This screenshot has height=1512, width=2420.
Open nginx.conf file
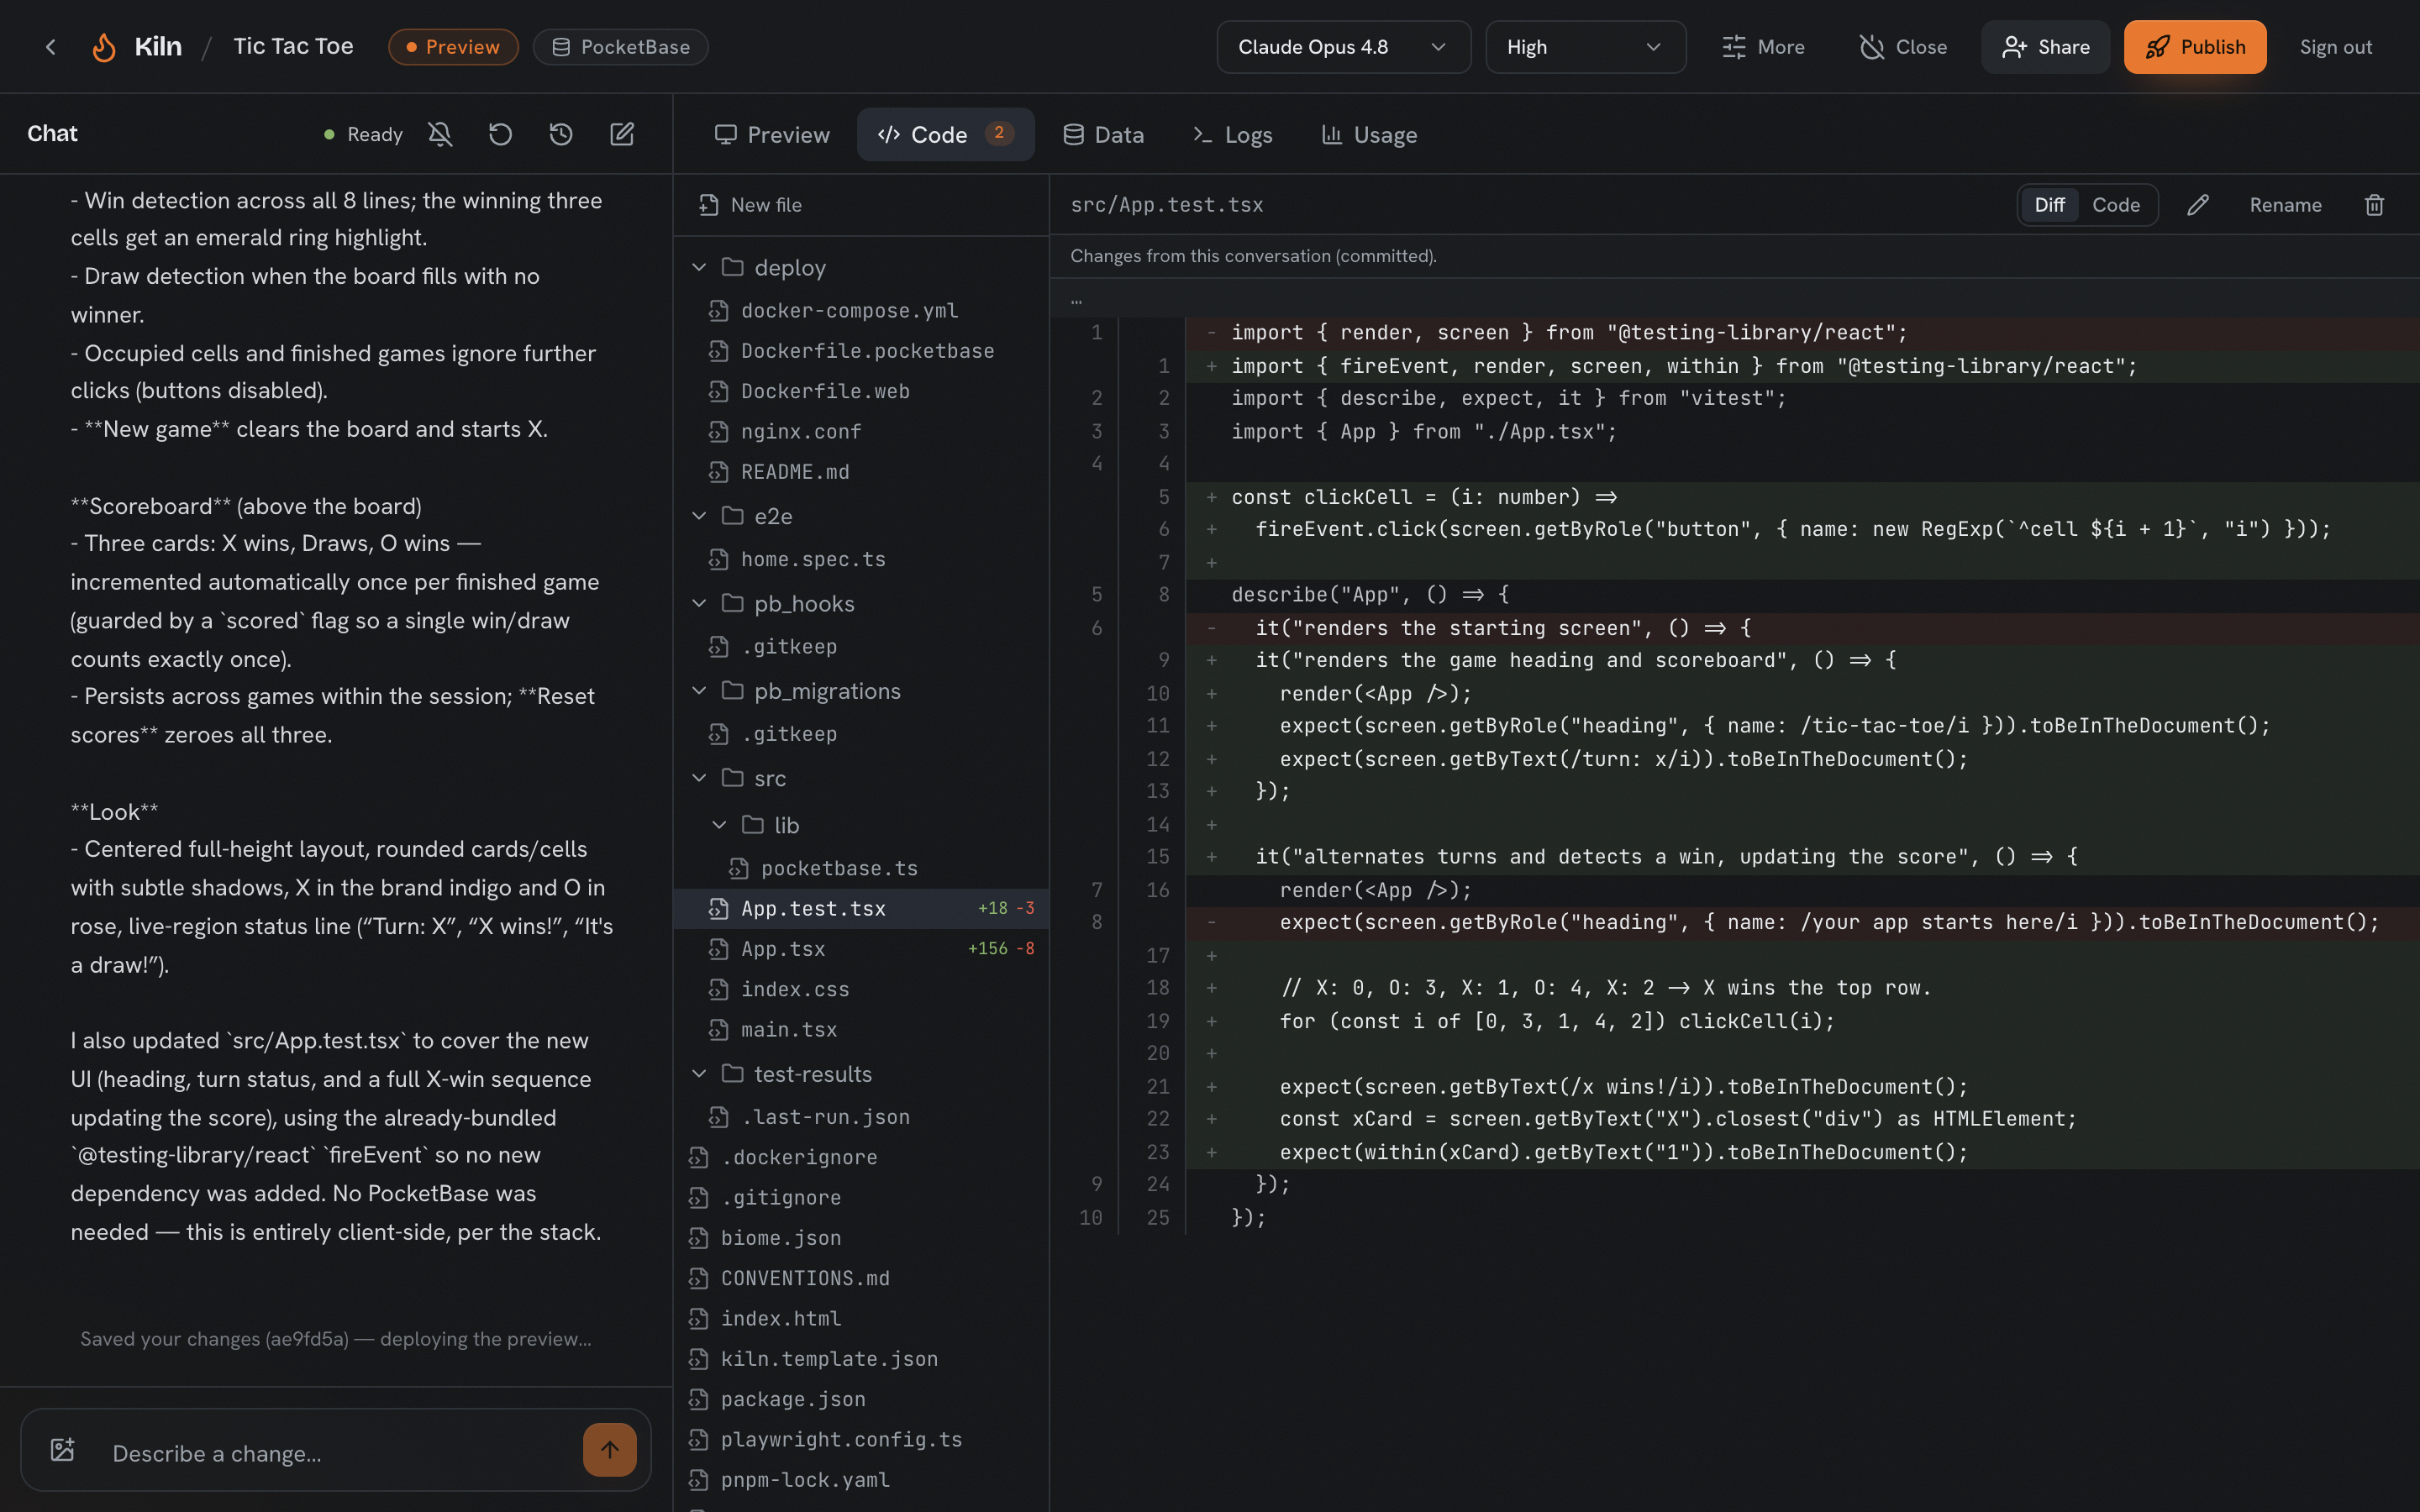pyautogui.click(x=800, y=431)
